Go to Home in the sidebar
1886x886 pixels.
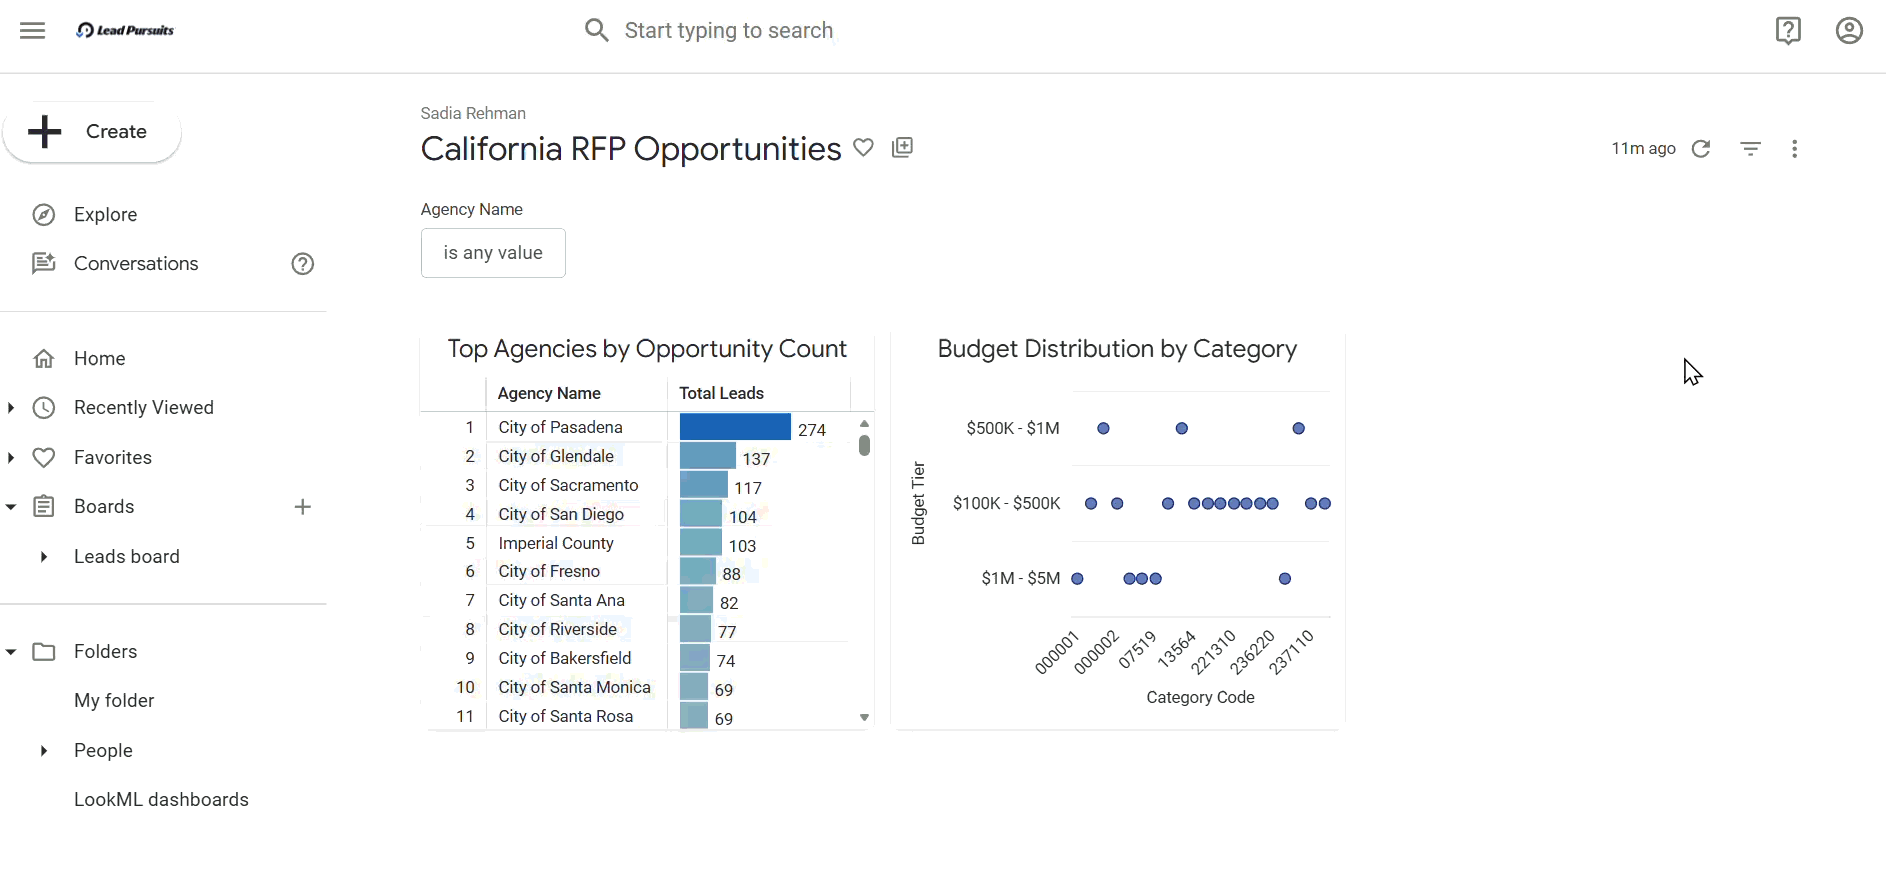tap(100, 359)
